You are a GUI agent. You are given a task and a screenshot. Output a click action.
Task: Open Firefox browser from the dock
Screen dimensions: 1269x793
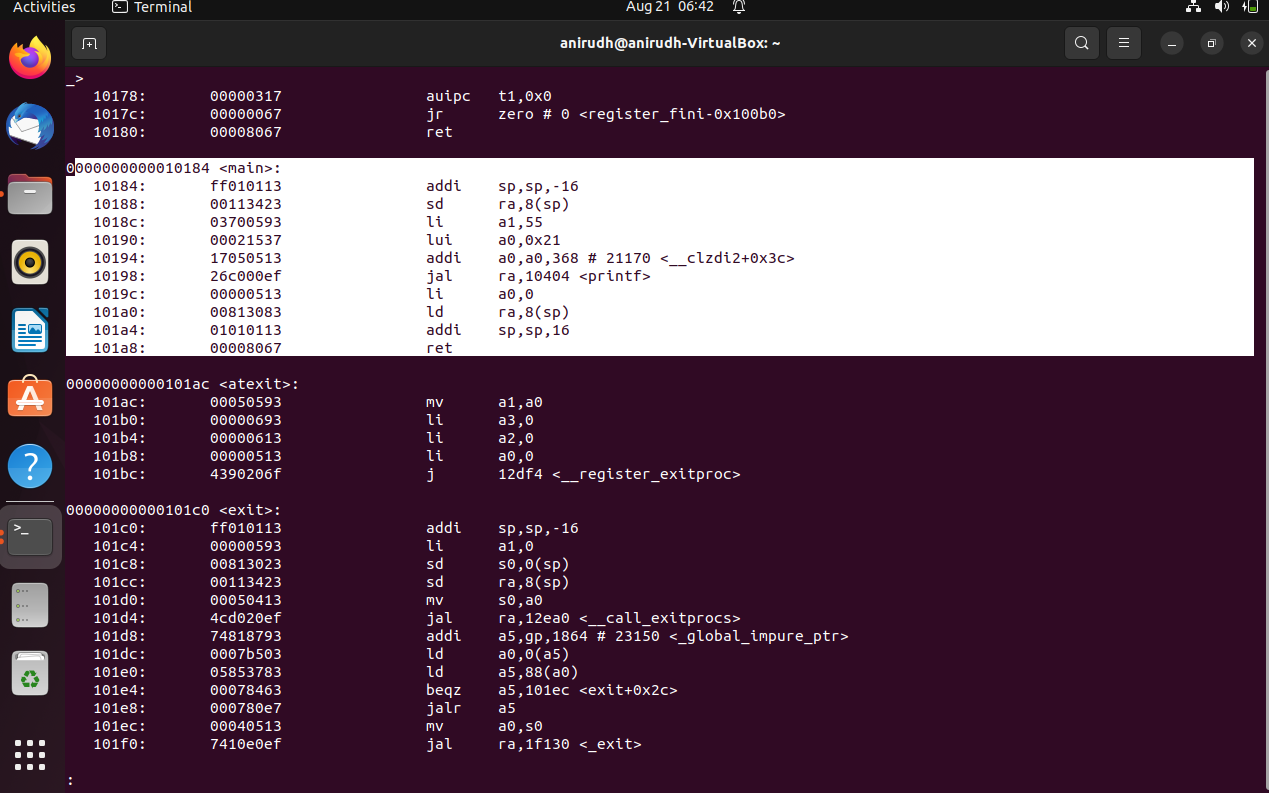pyautogui.click(x=30, y=58)
